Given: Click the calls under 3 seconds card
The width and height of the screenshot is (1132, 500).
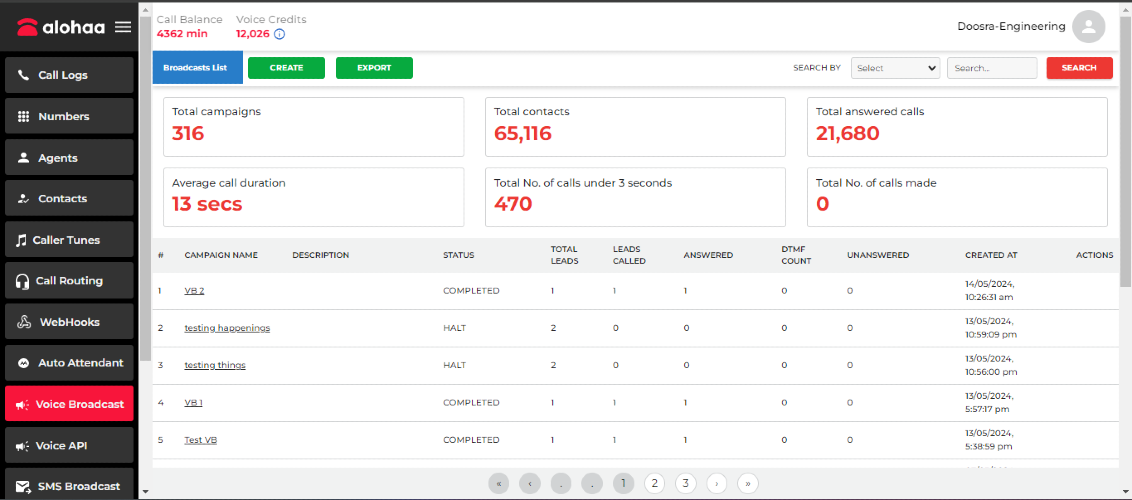Looking at the screenshot, I should [635, 197].
